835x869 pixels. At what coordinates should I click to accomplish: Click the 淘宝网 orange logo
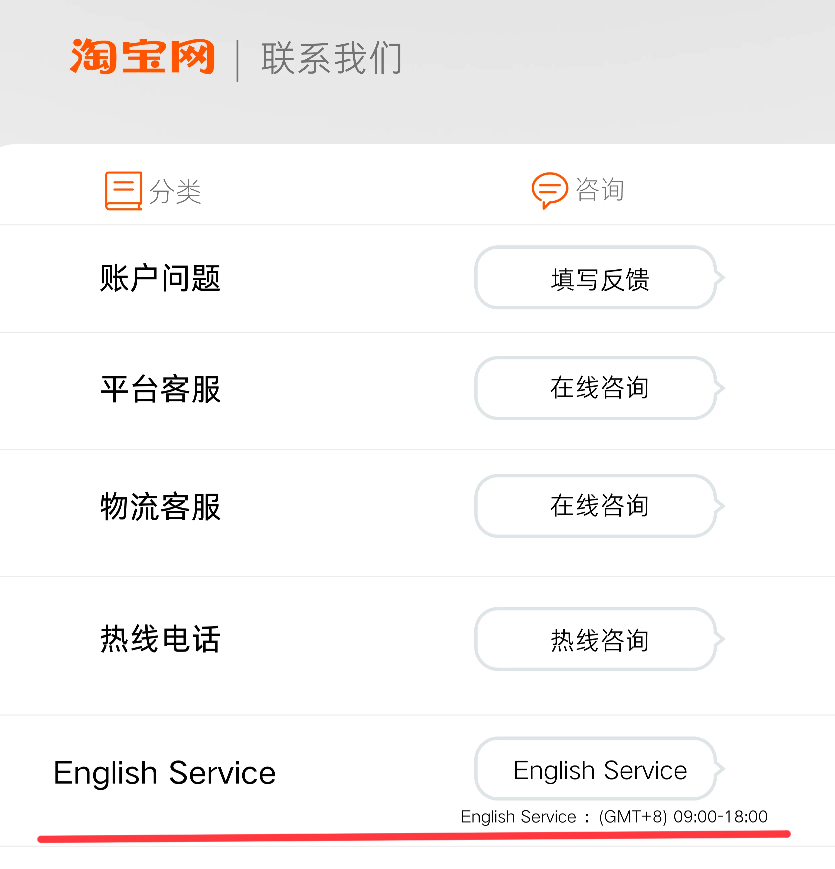(142, 57)
